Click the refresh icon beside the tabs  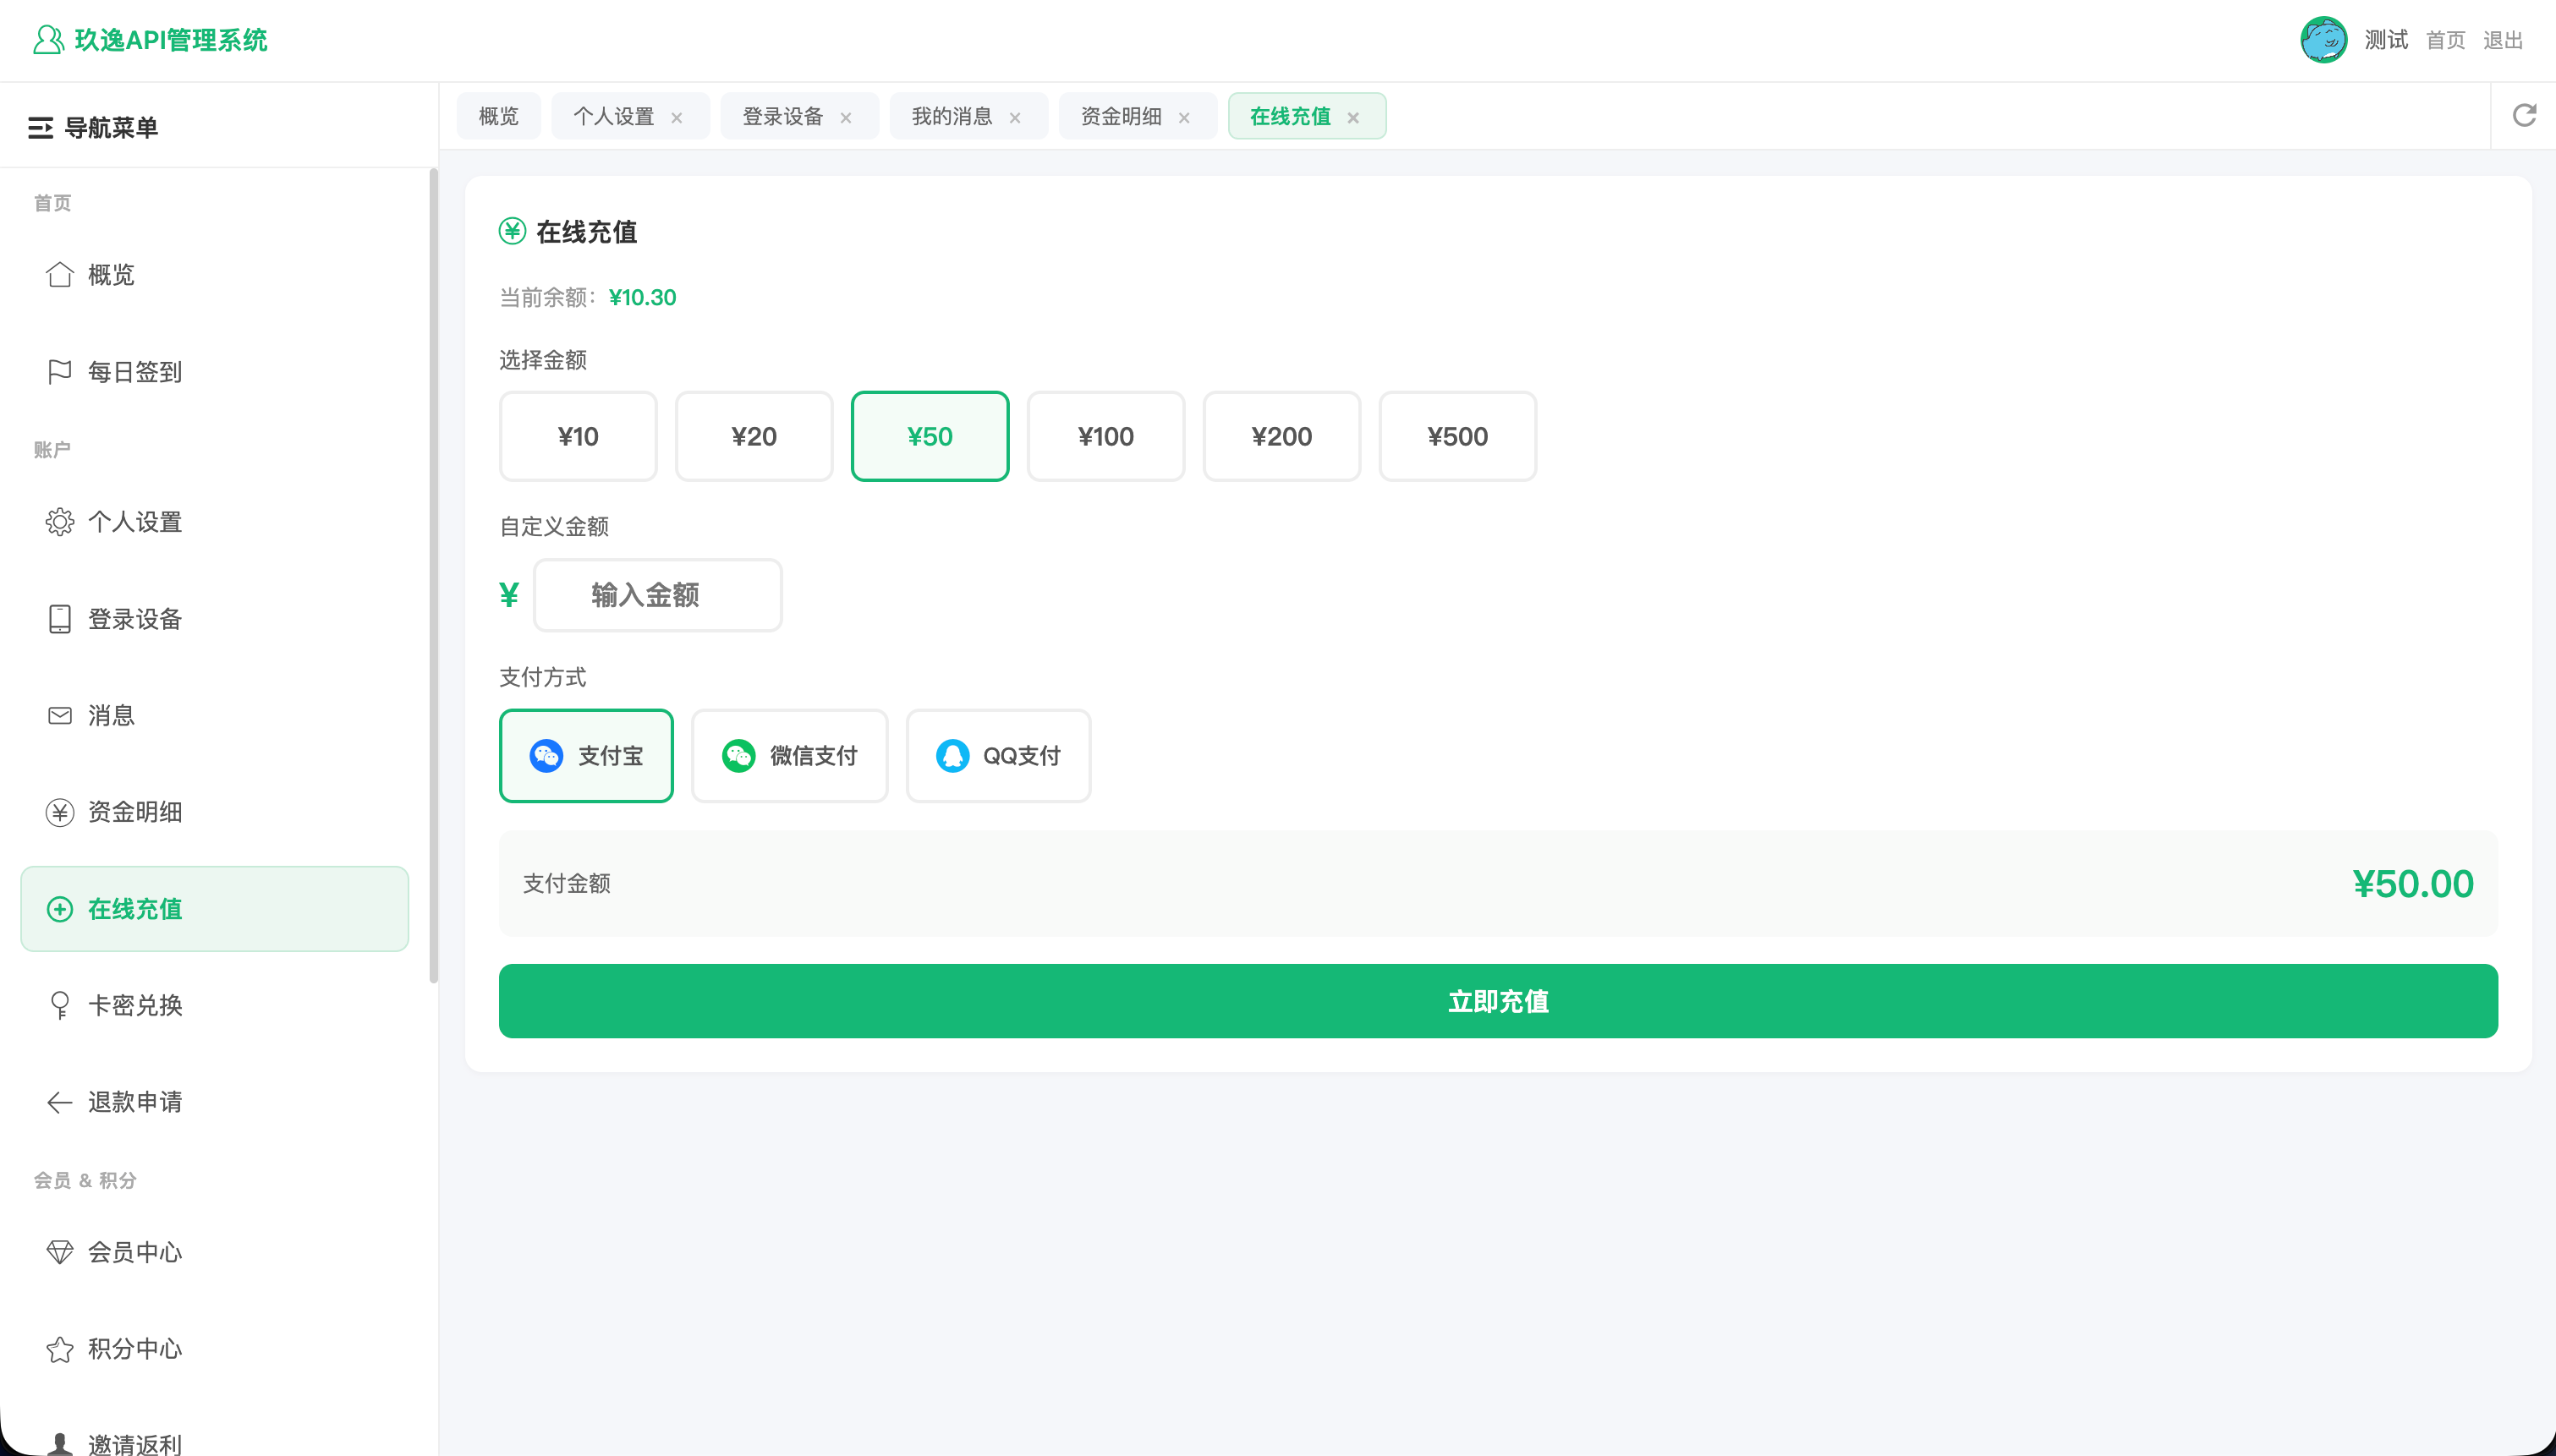pyautogui.click(x=2524, y=116)
